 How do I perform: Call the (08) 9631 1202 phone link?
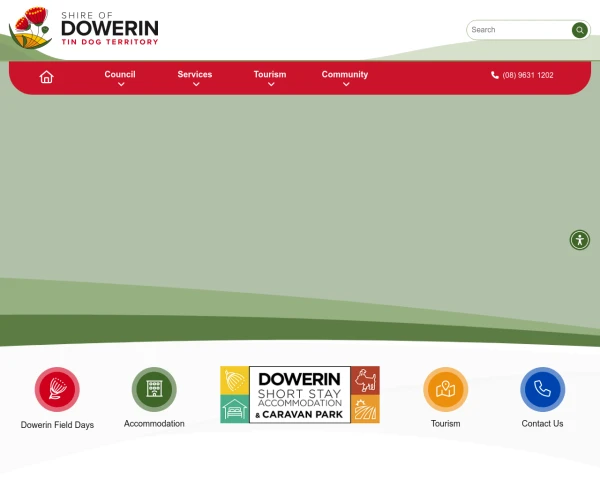coord(528,75)
